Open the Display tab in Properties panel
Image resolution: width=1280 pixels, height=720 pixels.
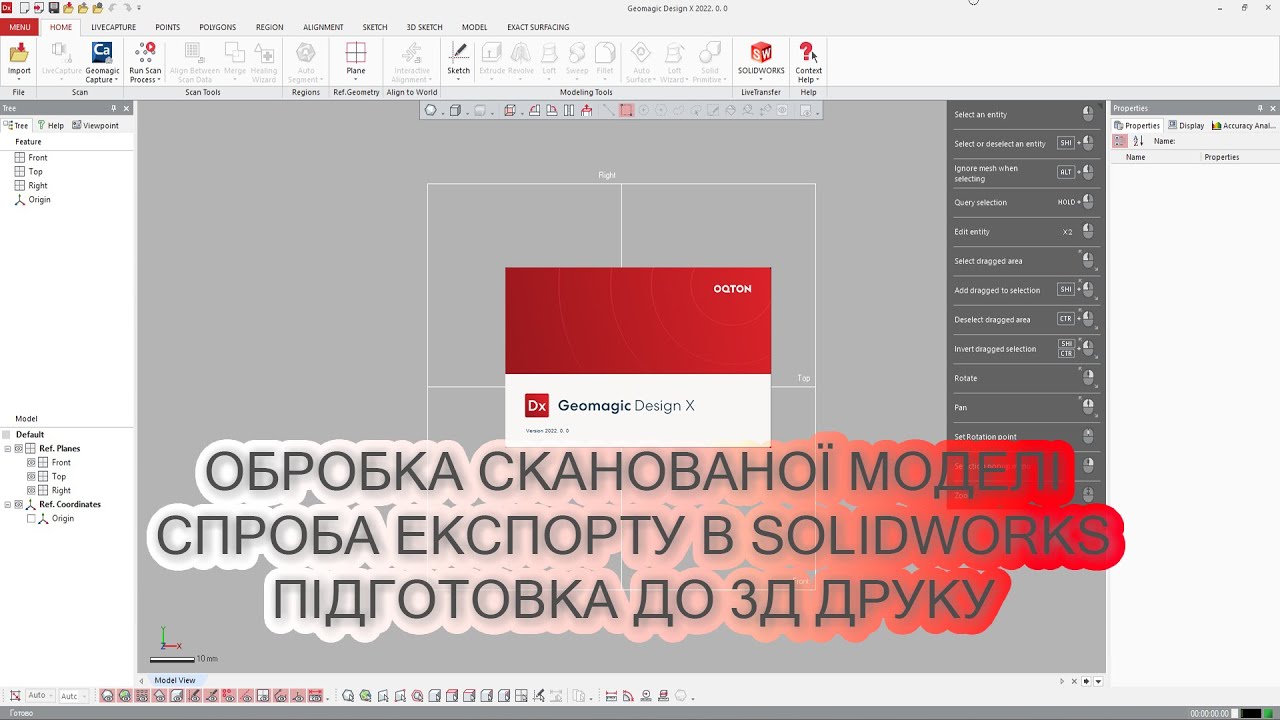click(x=1186, y=126)
